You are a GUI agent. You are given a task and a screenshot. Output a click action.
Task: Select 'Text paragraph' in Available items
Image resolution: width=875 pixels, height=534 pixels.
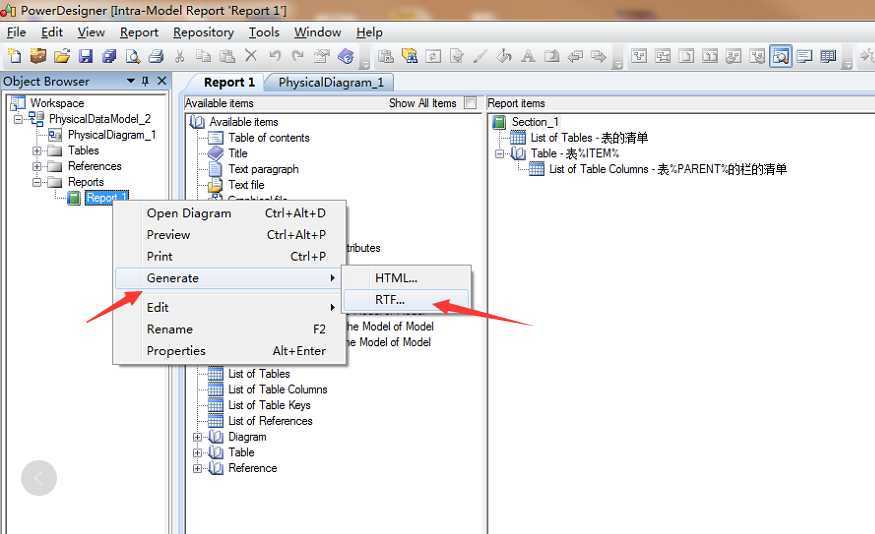click(x=263, y=169)
